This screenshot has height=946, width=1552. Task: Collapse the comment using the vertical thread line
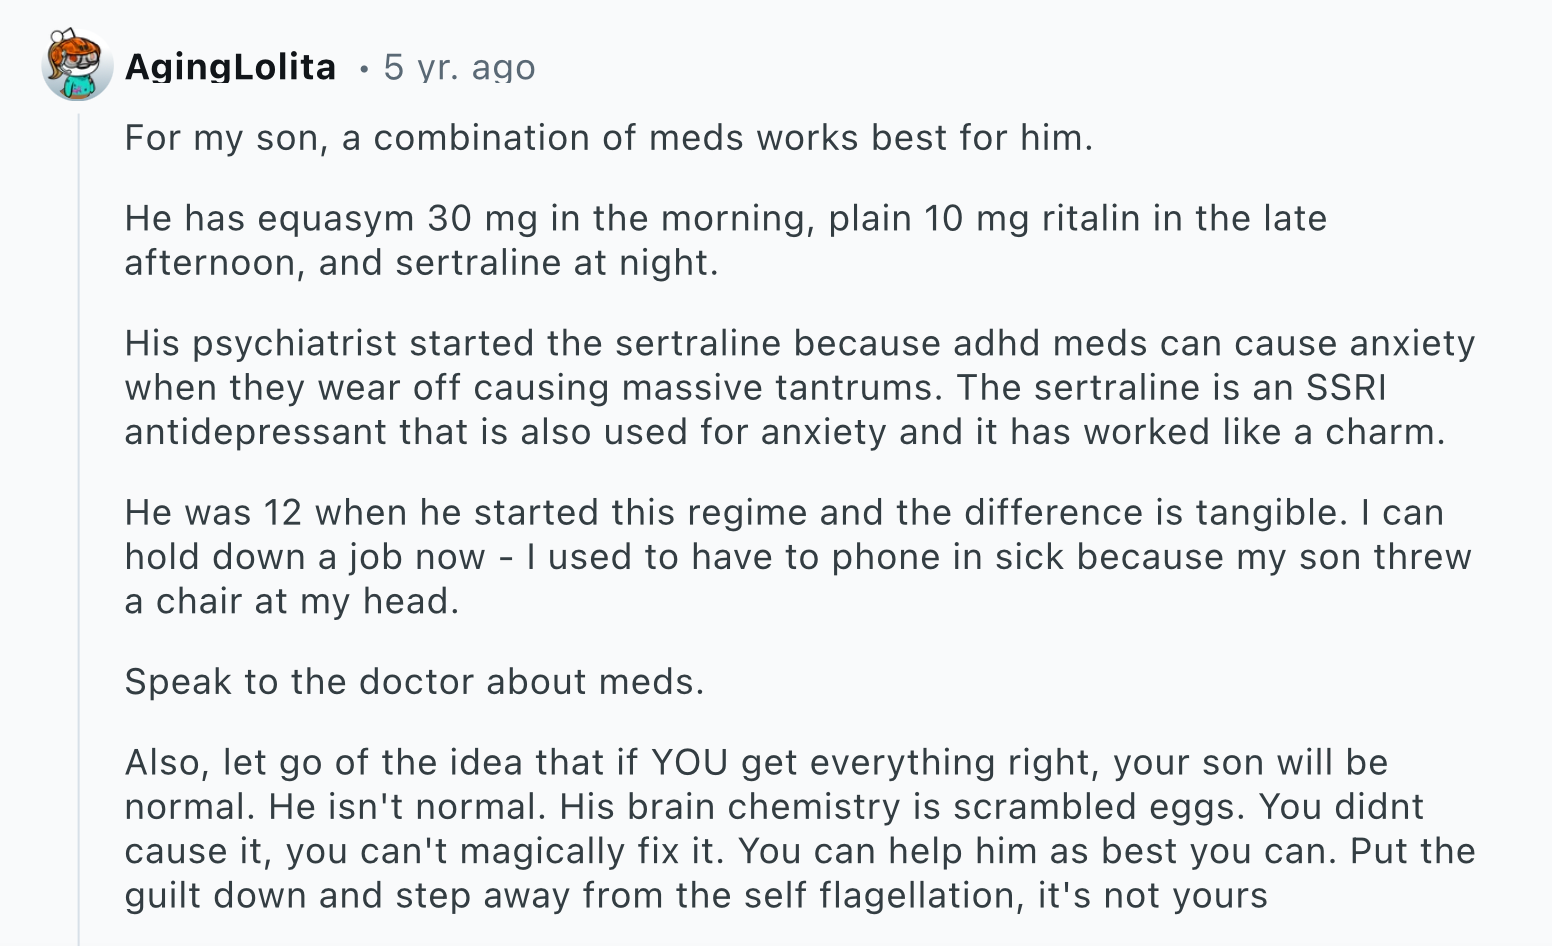79,528
